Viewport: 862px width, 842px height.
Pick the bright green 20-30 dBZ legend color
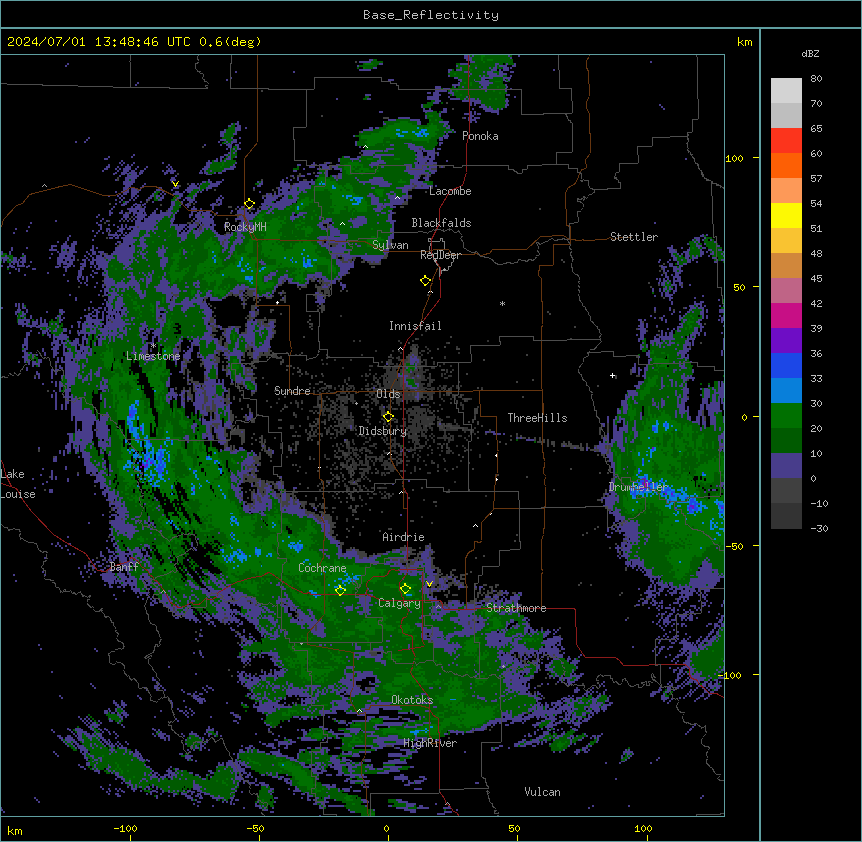786,416
